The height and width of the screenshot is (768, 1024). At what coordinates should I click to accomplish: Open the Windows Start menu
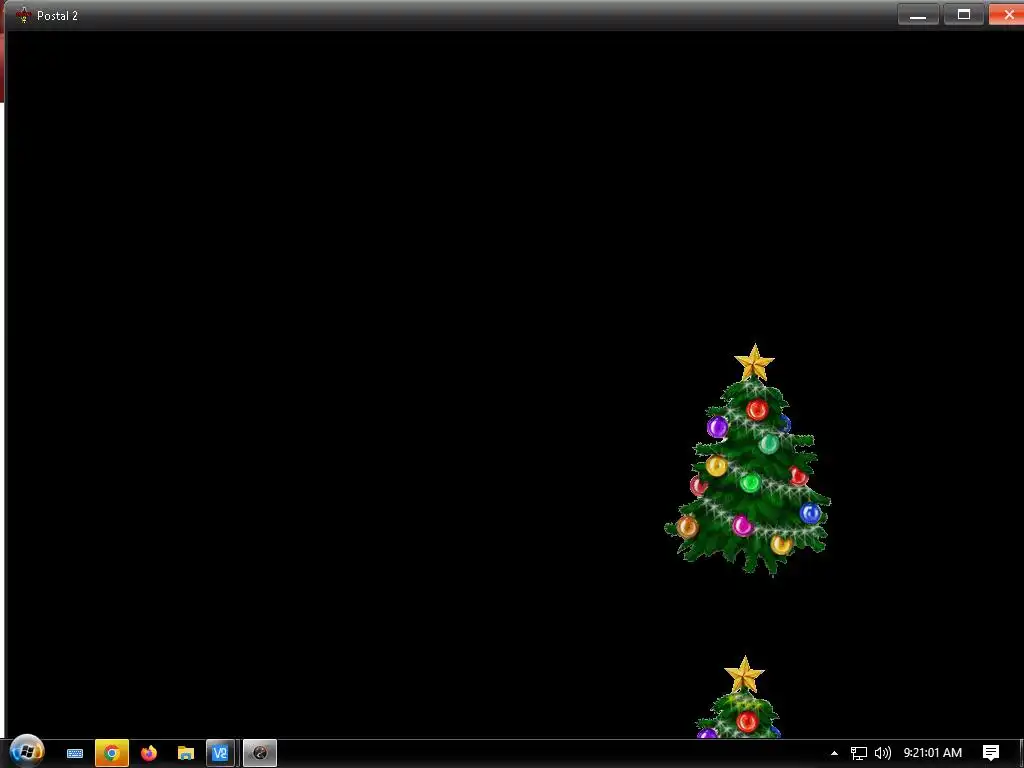[x=26, y=751]
